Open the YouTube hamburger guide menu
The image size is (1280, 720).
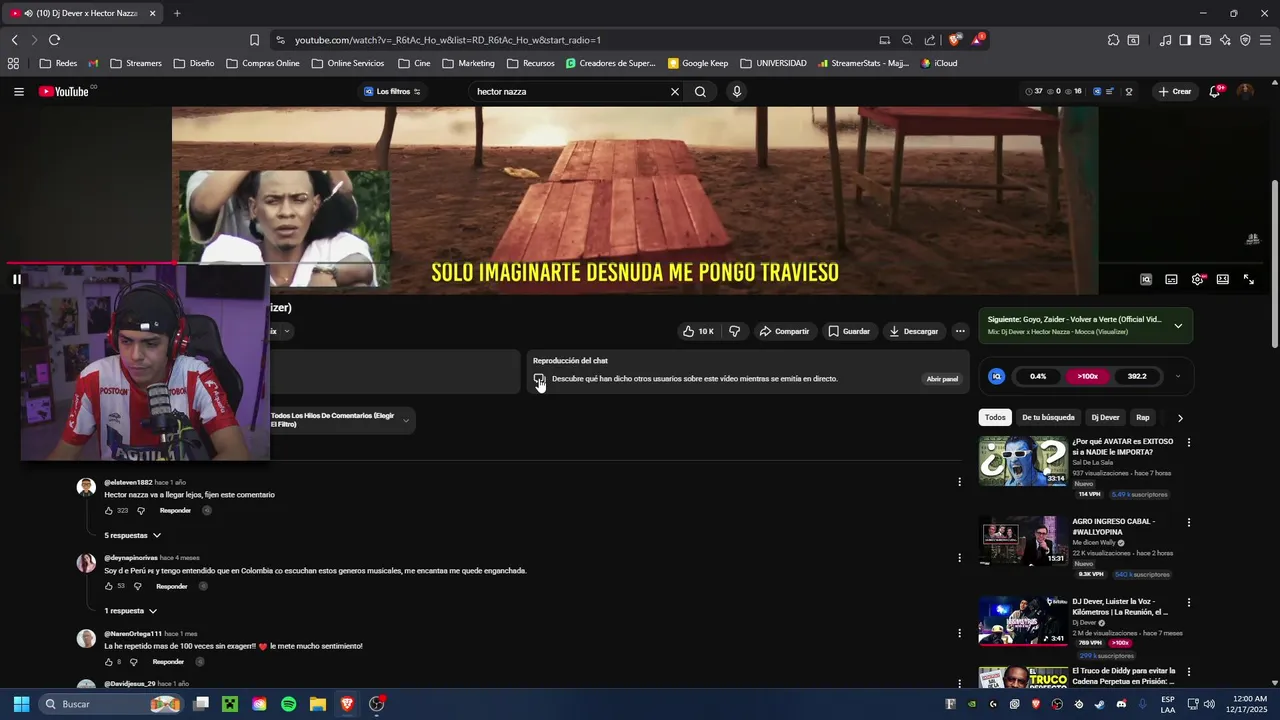19,91
